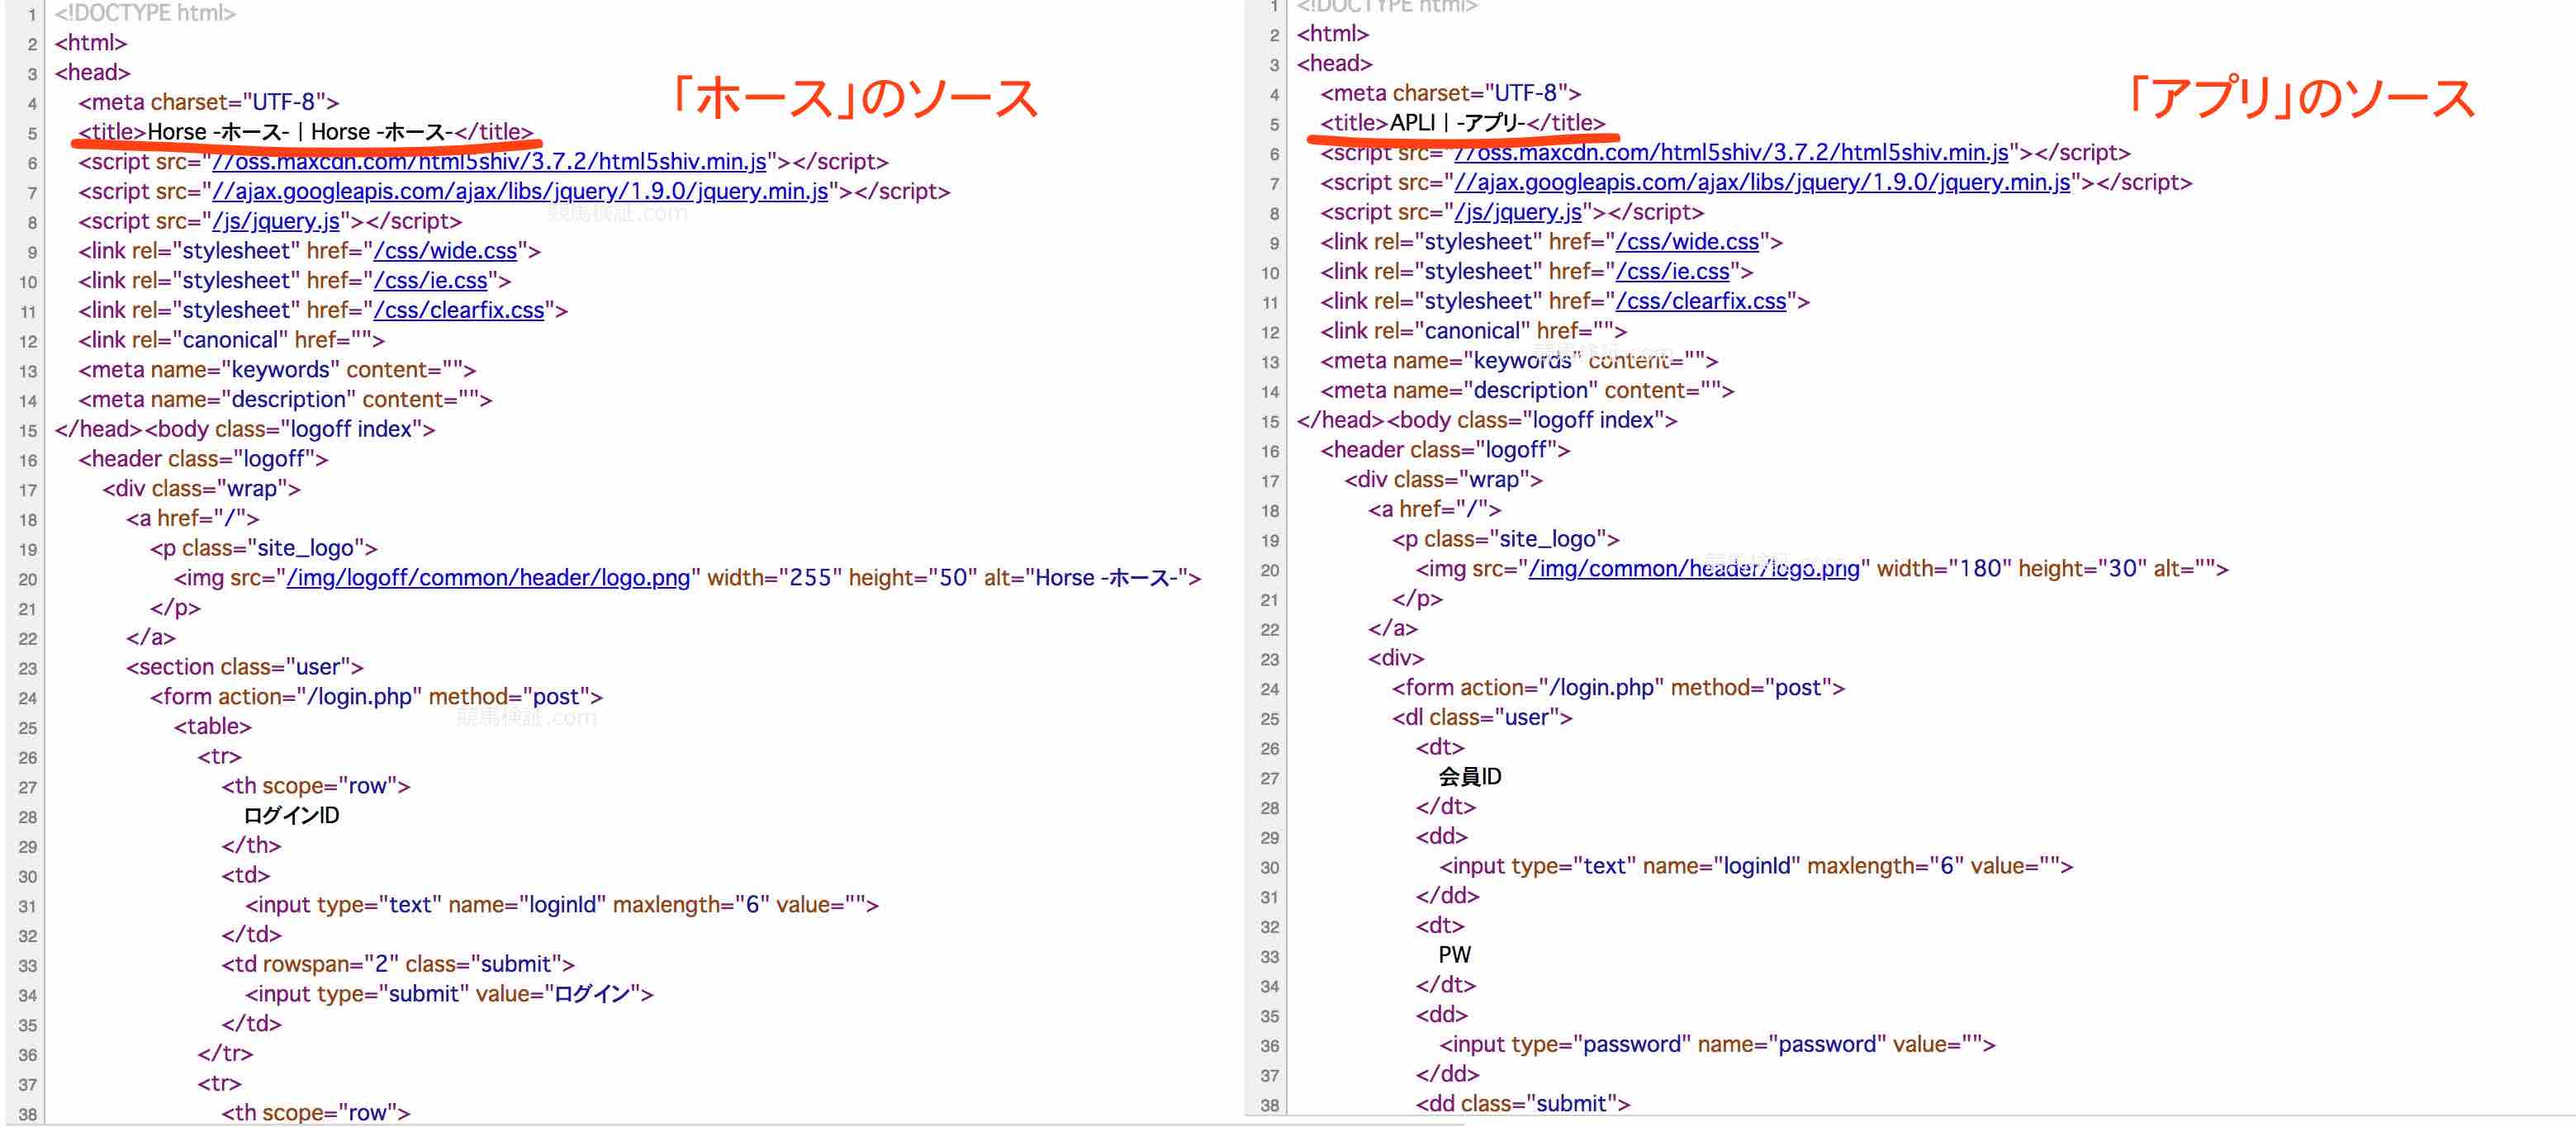This screenshot has width=2576, height=1127.
Task: Open /css/ie.css link in left source
Action: (x=430, y=281)
